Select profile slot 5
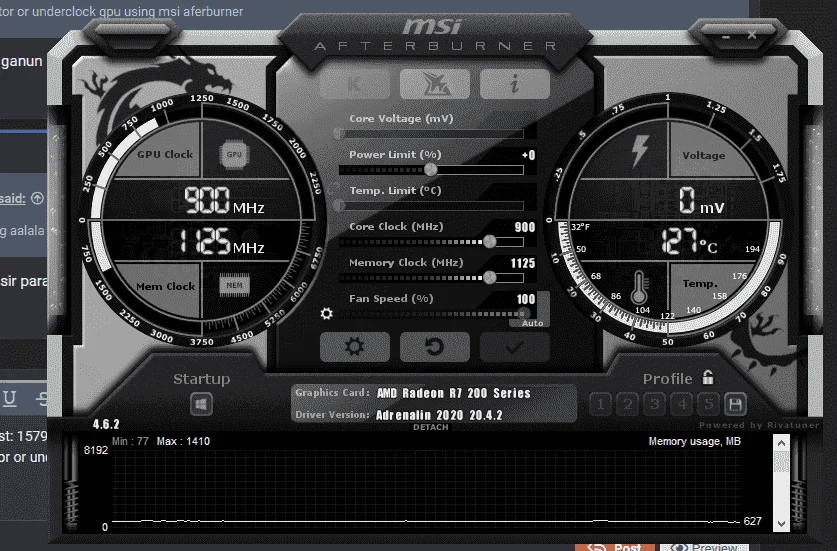837x551 pixels. point(708,404)
